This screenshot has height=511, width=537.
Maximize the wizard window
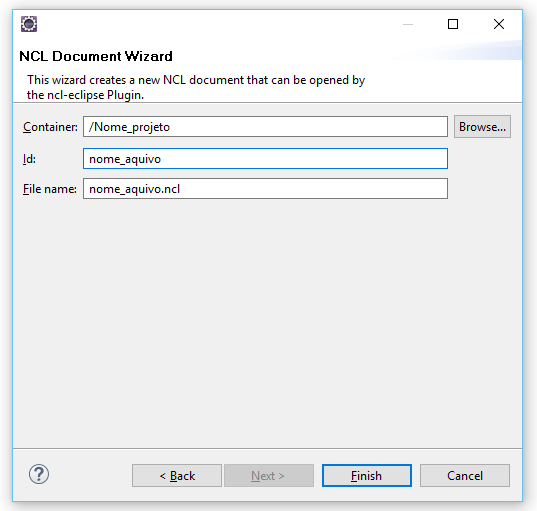coord(453,24)
